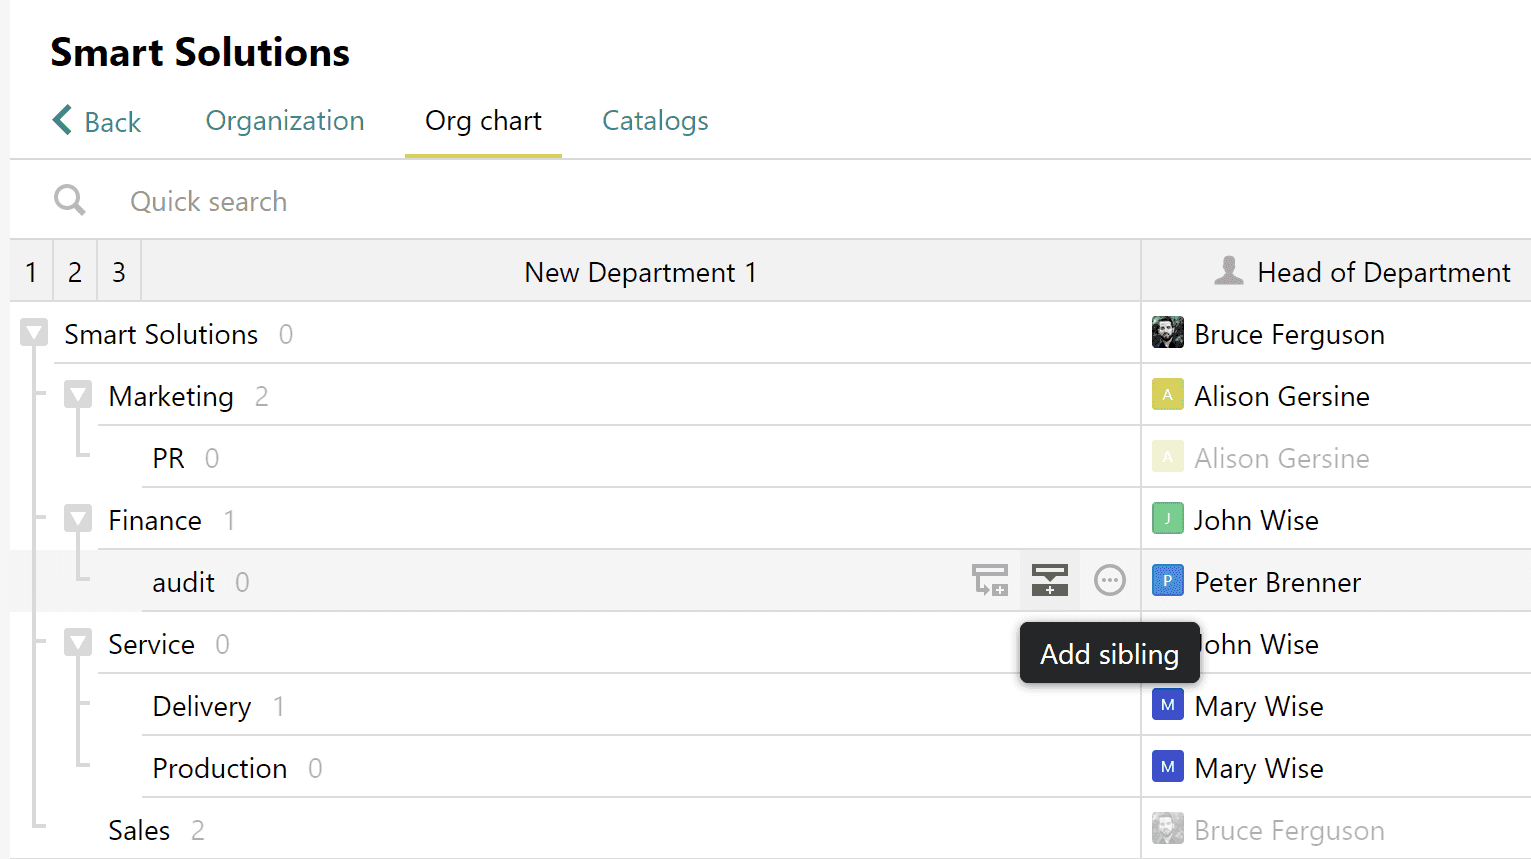Open the Catalogs tab
Image resolution: width=1531 pixels, height=859 pixels.
coord(655,121)
